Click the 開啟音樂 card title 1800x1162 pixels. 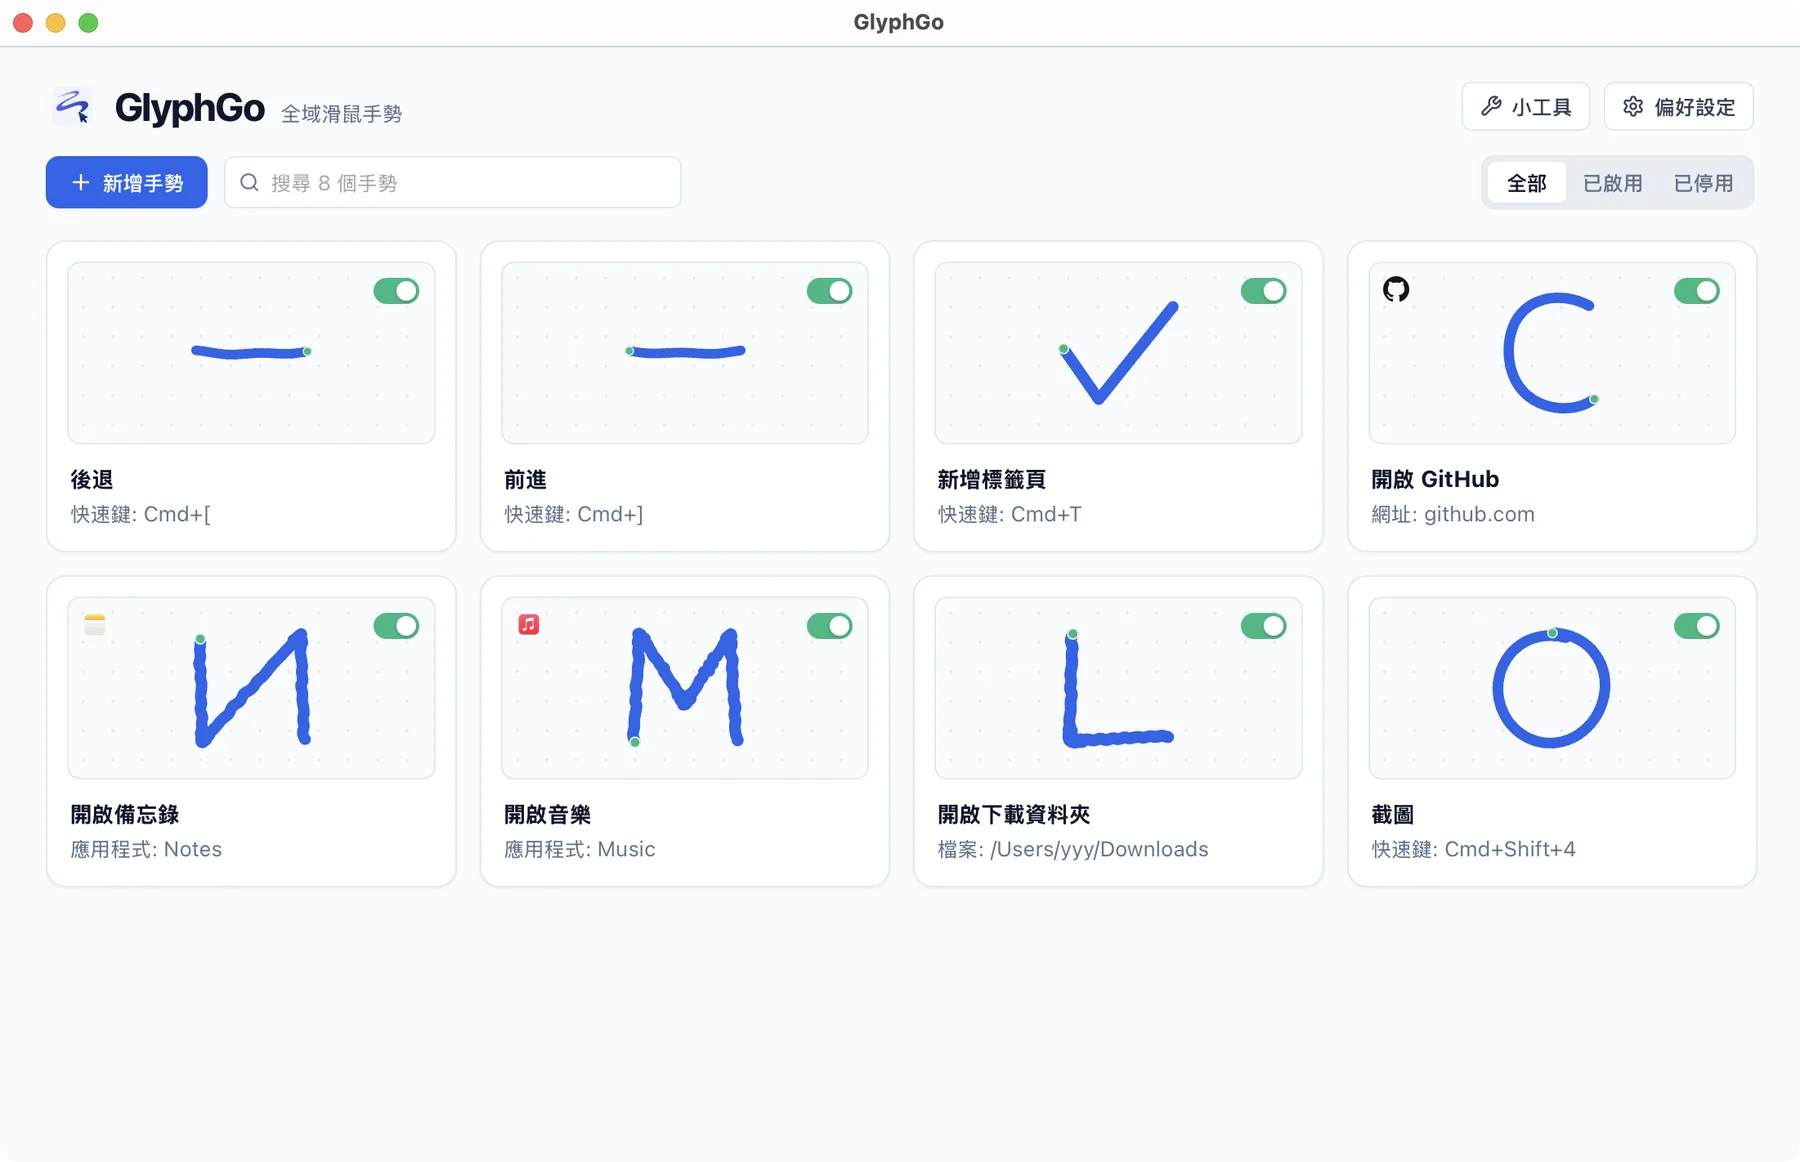(x=547, y=815)
